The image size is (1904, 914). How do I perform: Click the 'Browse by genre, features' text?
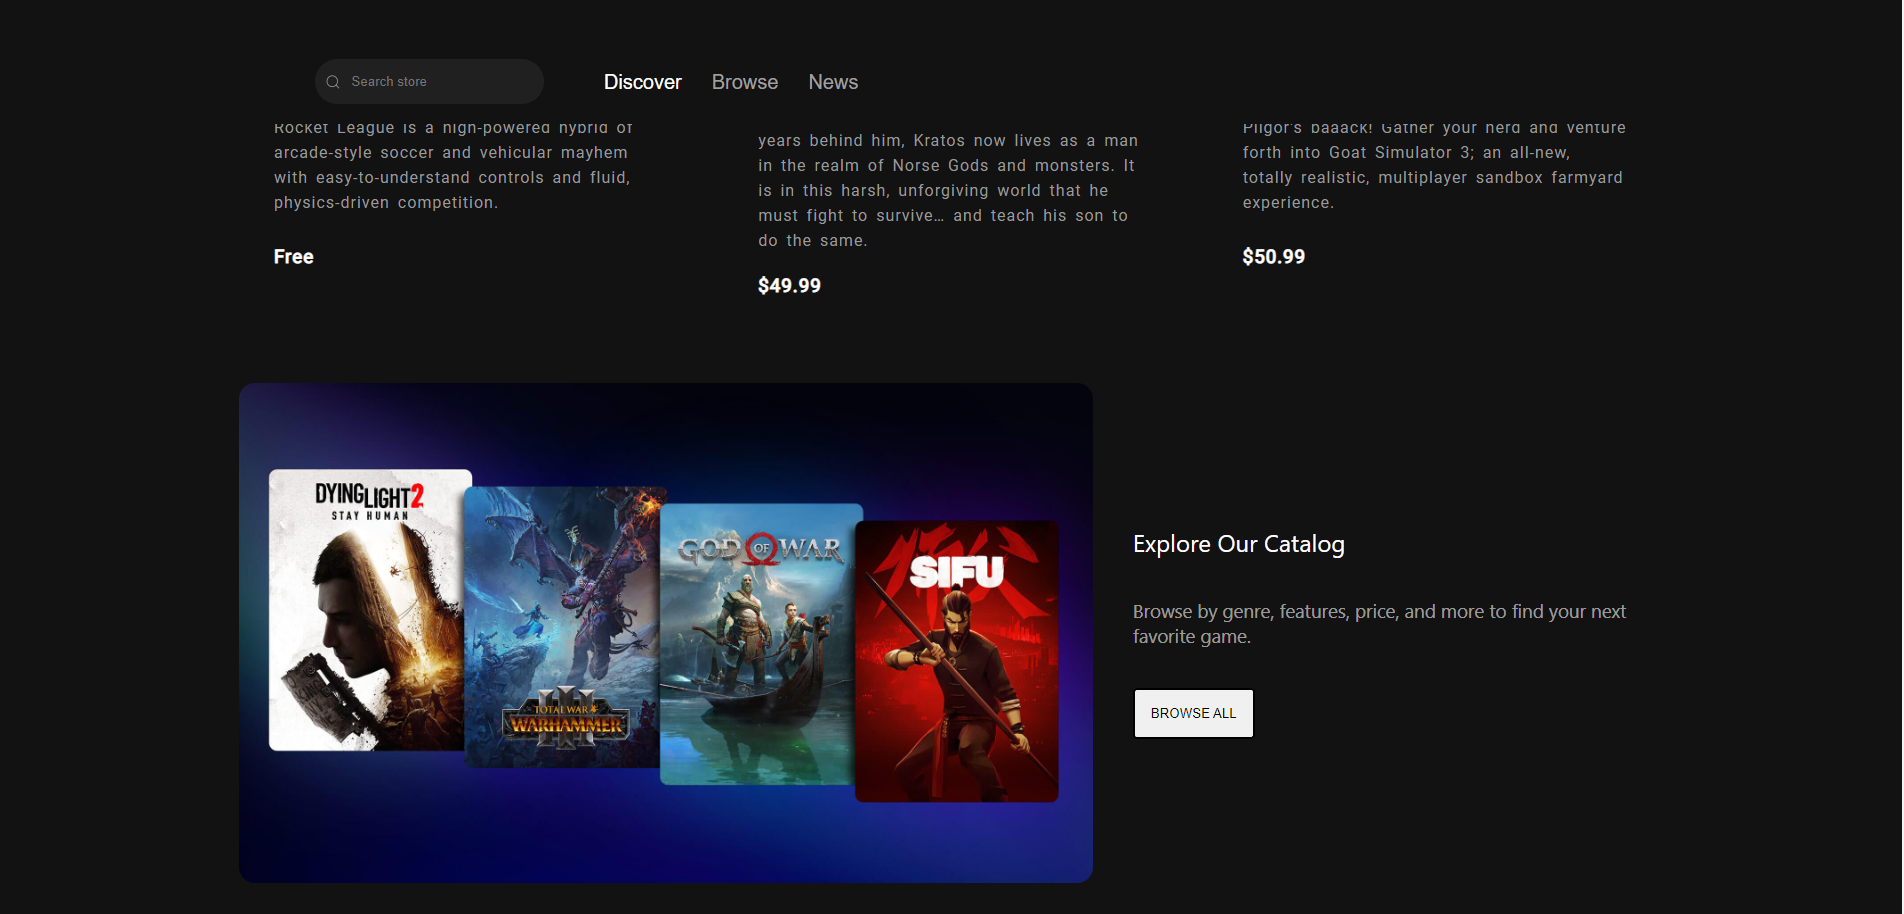click(x=1379, y=624)
